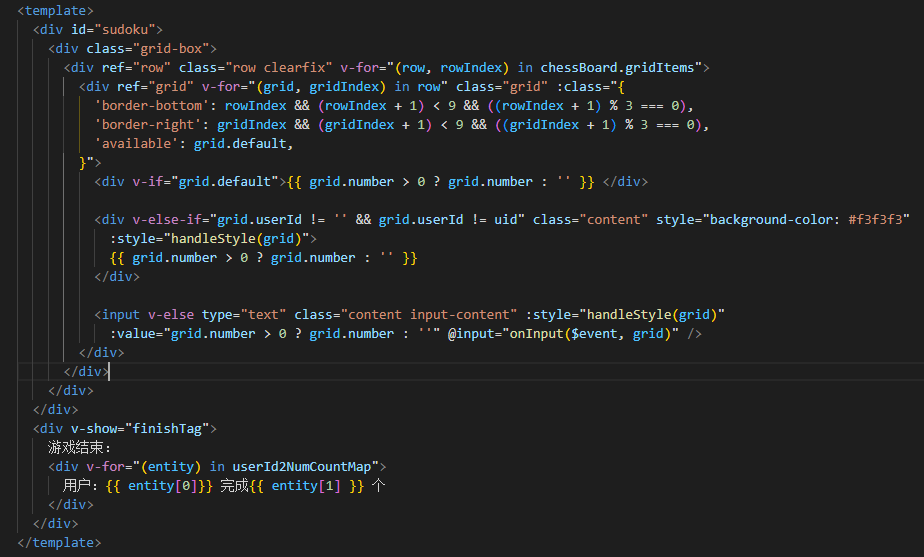The width and height of the screenshot is (924, 557).
Task: Click grid.default after 'available'
Action: [240, 144]
